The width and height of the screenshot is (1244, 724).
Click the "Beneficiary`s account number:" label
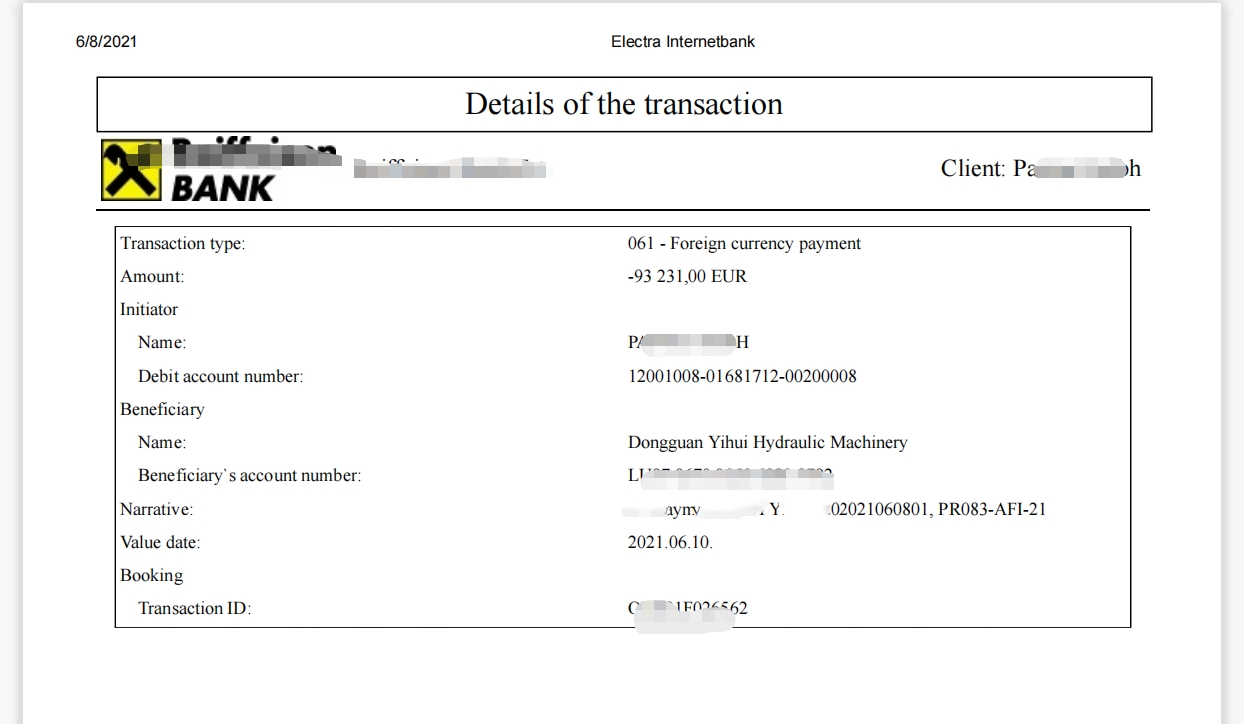click(x=249, y=476)
